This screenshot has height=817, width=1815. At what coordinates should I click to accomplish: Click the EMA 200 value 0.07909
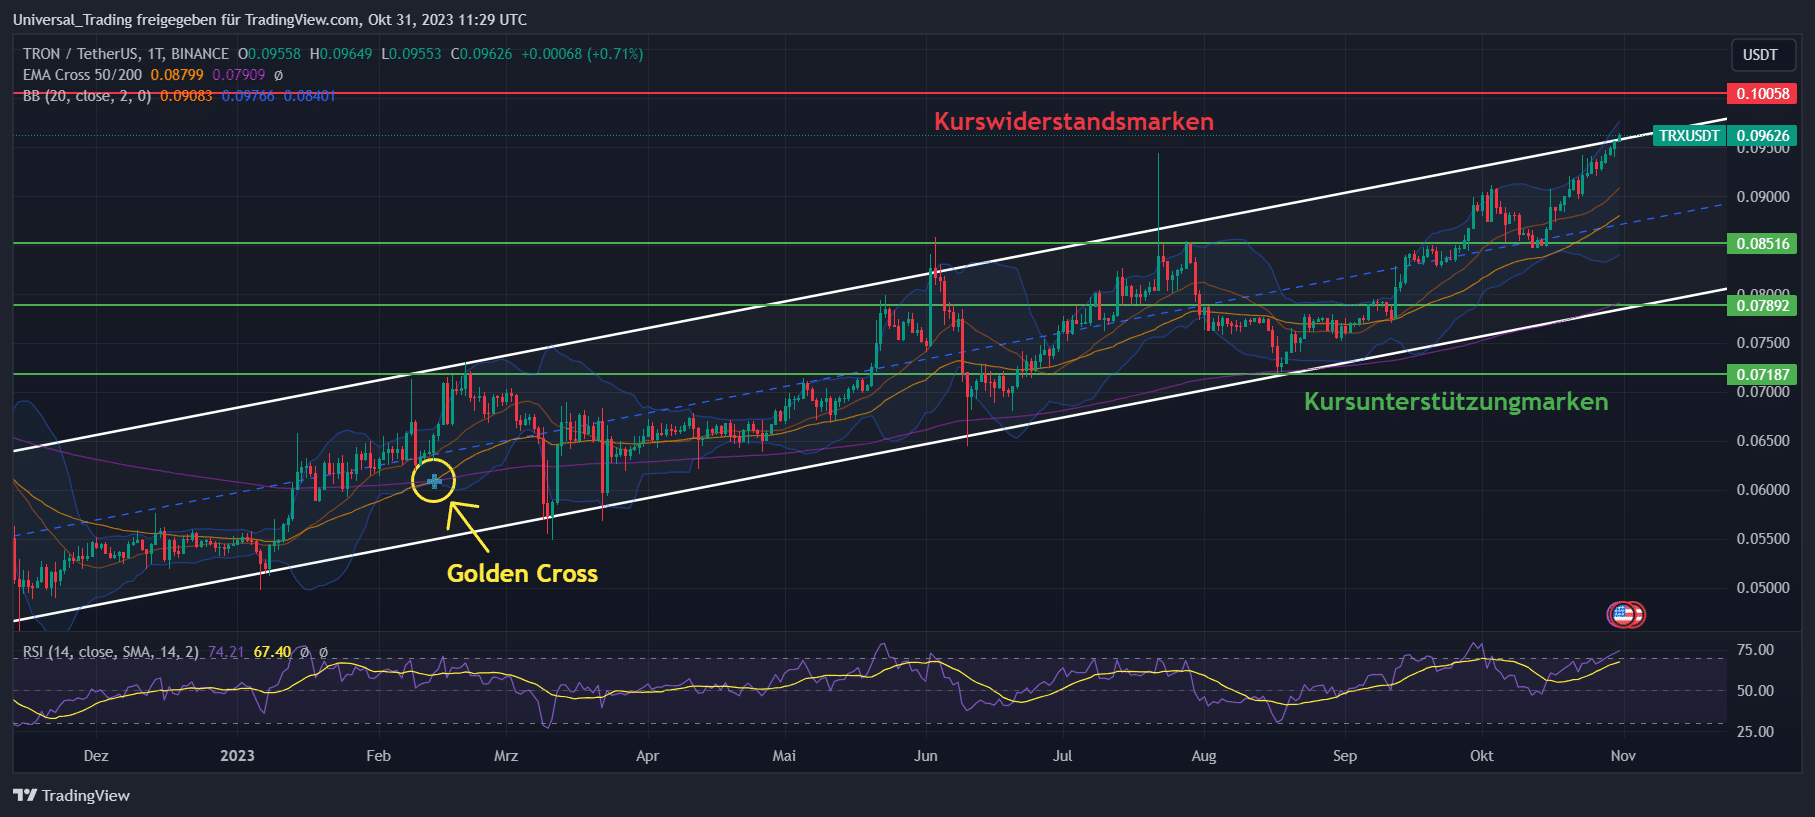click(x=239, y=75)
